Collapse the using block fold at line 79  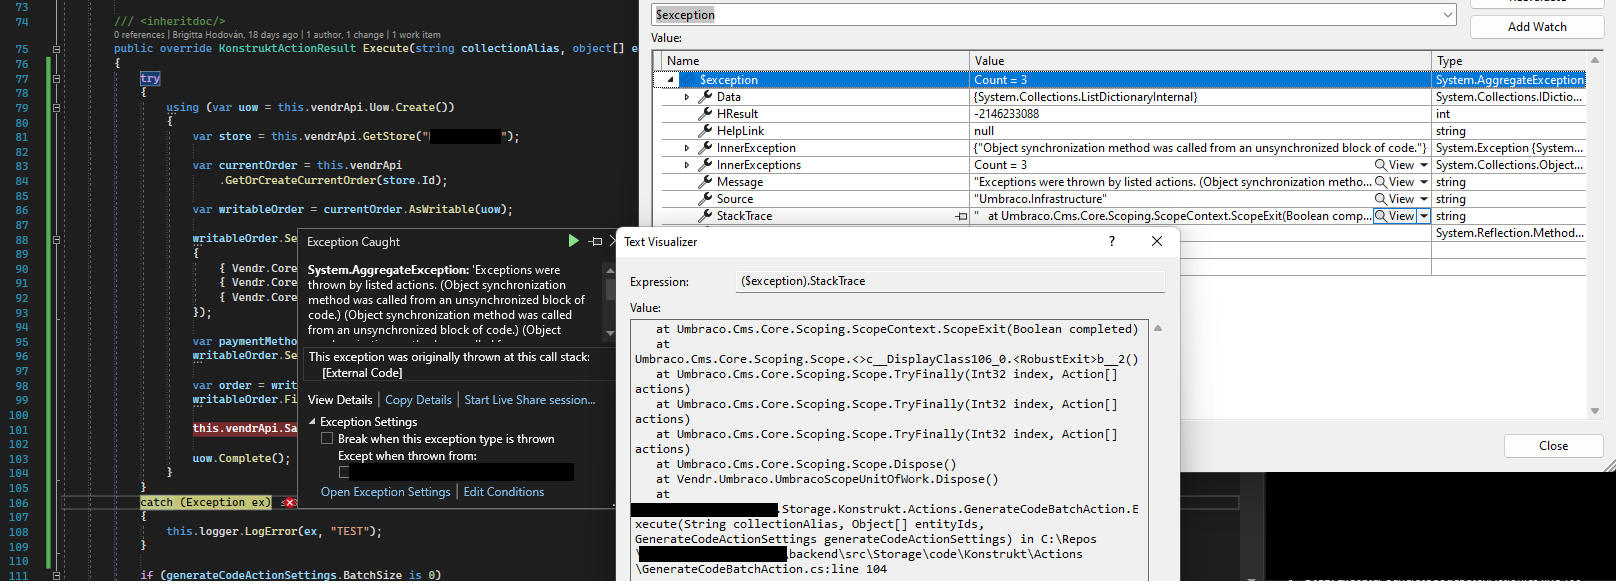56,107
